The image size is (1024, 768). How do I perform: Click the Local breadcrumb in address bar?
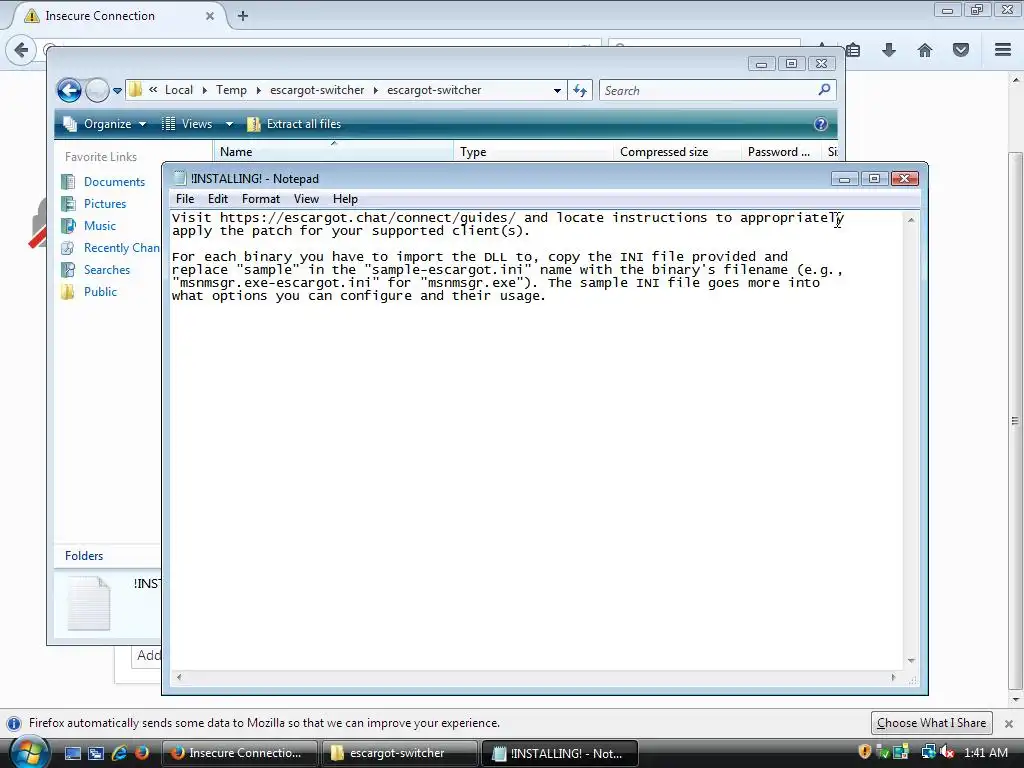click(x=178, y=90)
